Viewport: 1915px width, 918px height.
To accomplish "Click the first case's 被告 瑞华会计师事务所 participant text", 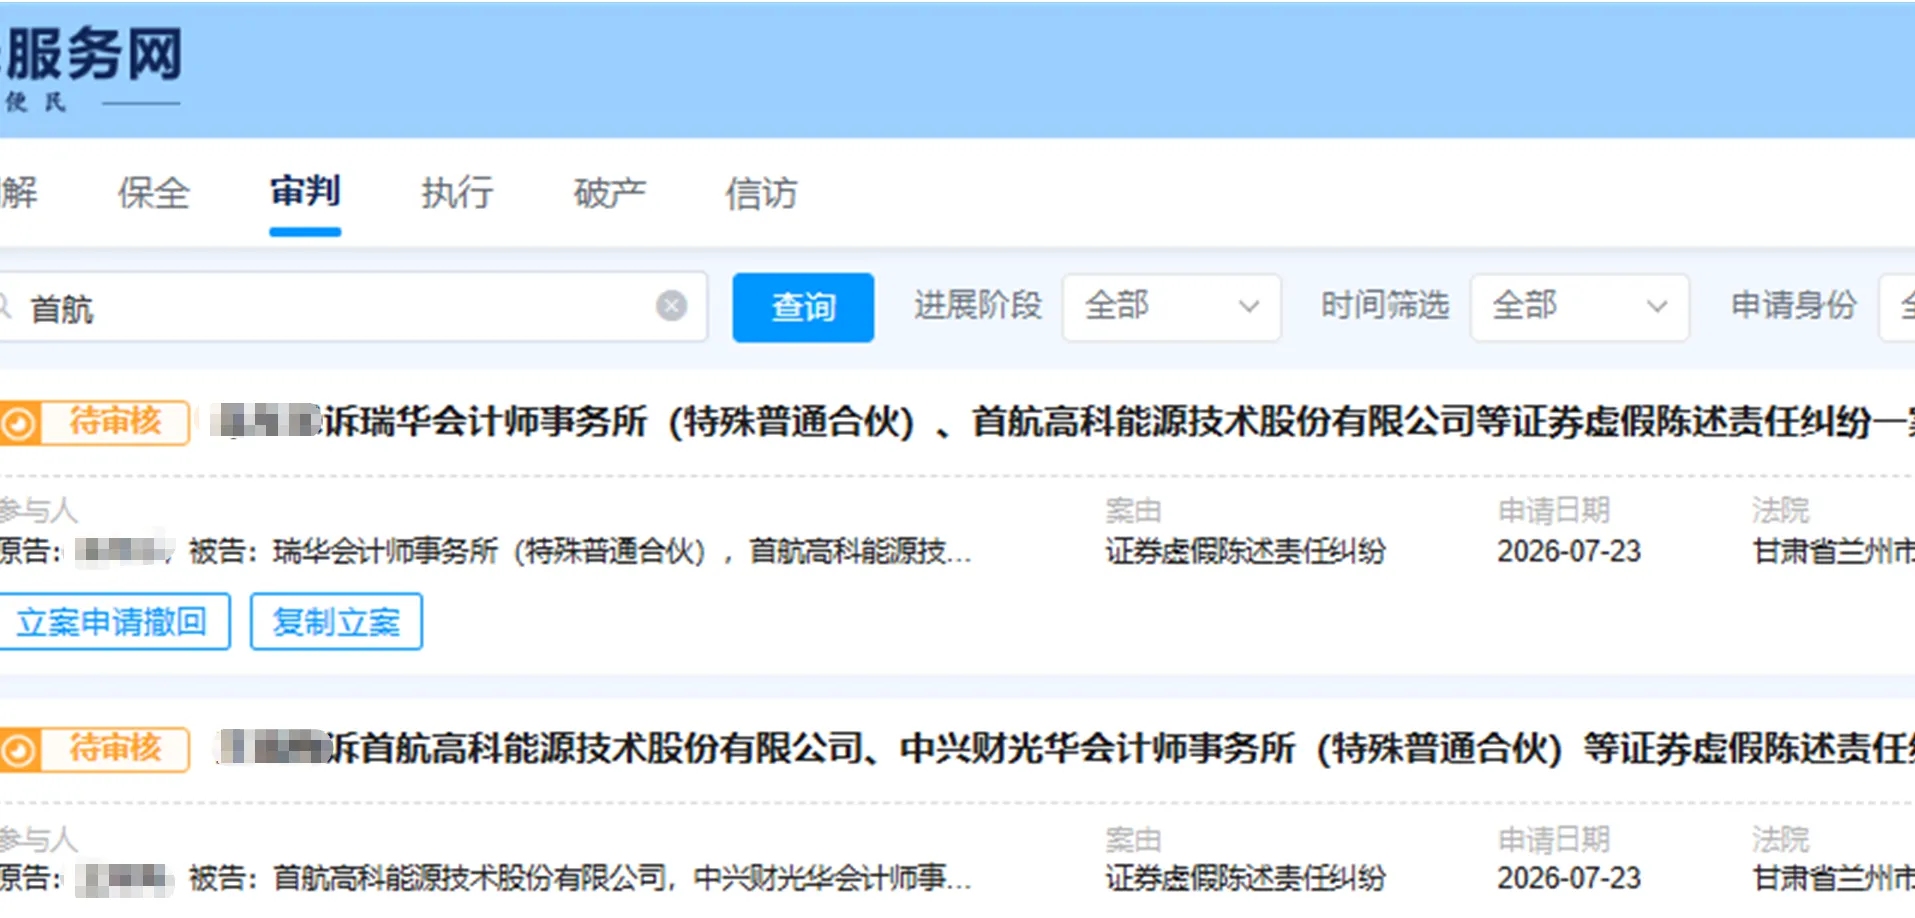I will [x=580, y=551].
